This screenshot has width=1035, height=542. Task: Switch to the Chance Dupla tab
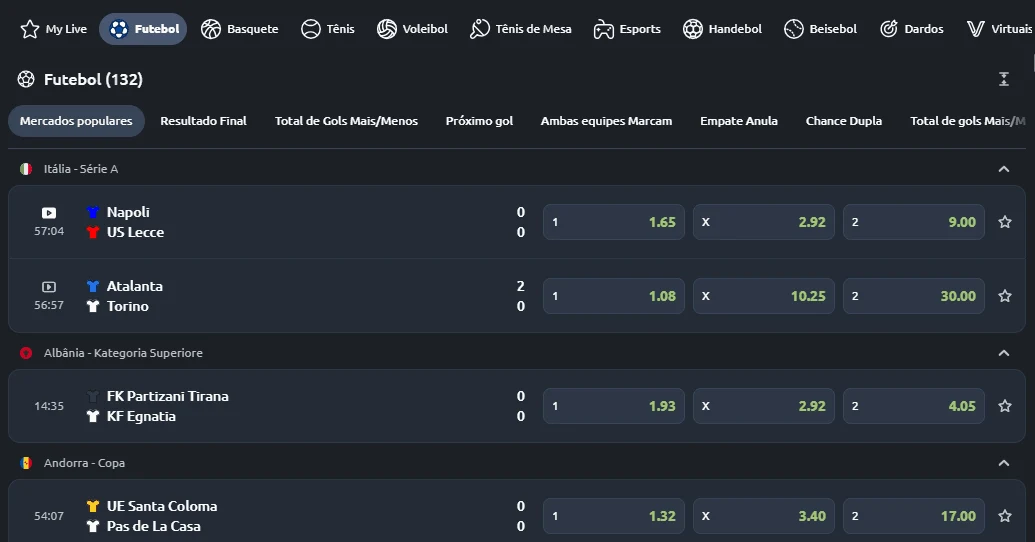[x=844, y=121]
